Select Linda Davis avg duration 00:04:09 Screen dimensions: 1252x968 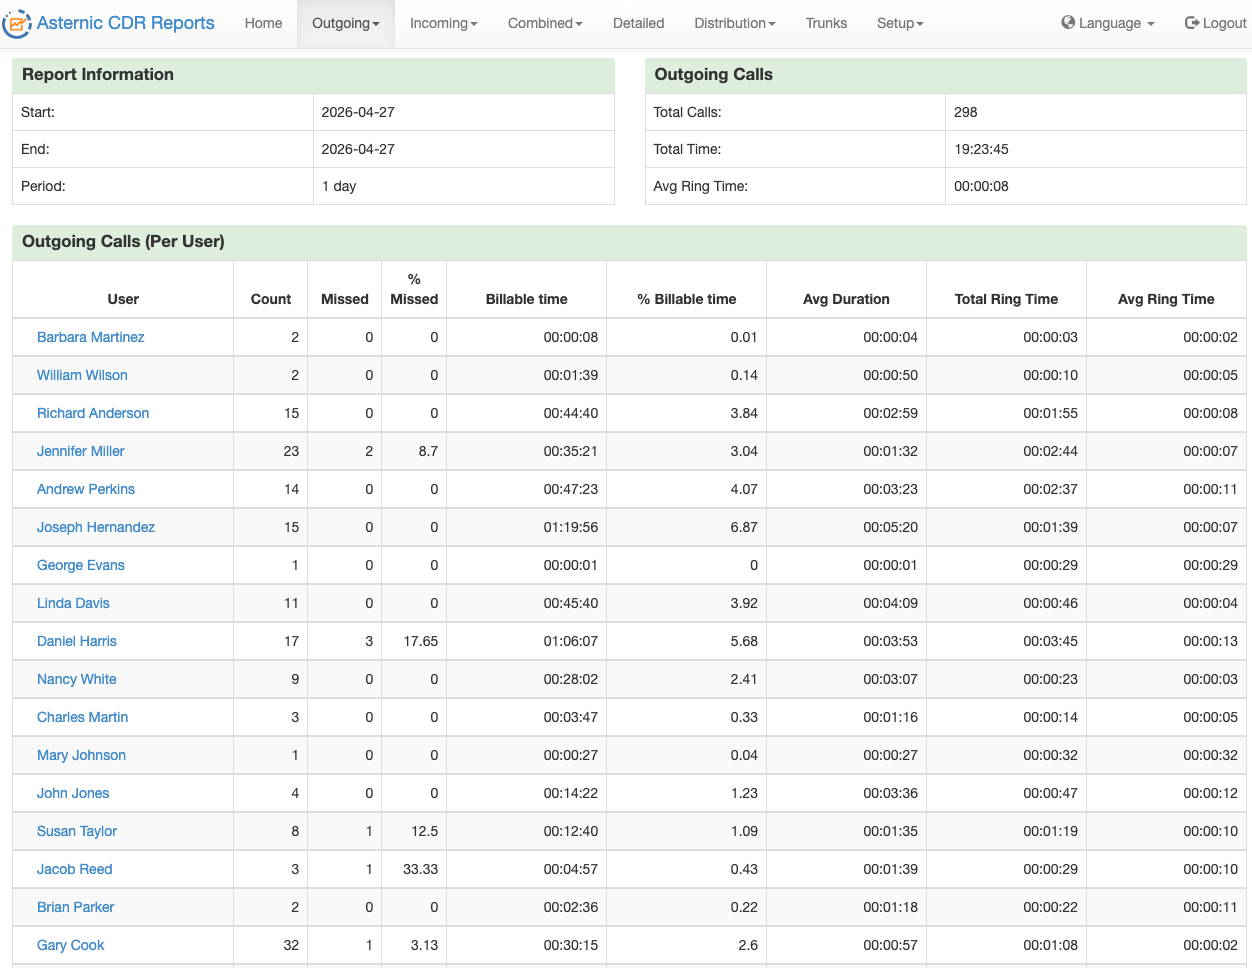(891, 603)
